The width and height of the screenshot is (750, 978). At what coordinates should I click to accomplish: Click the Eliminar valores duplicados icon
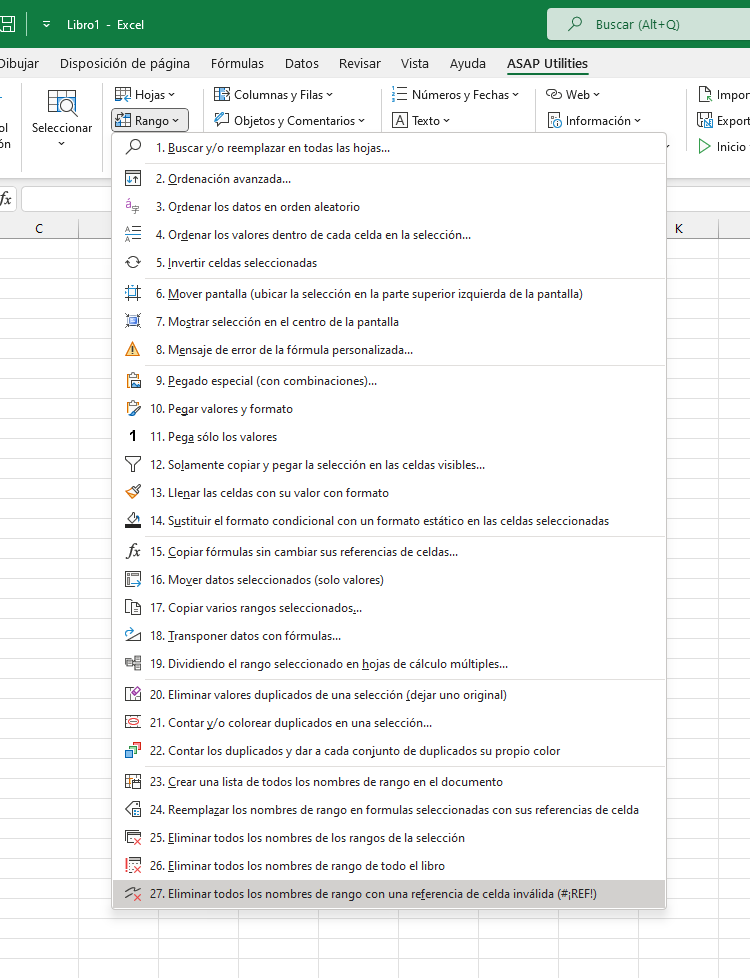[133, 694]
